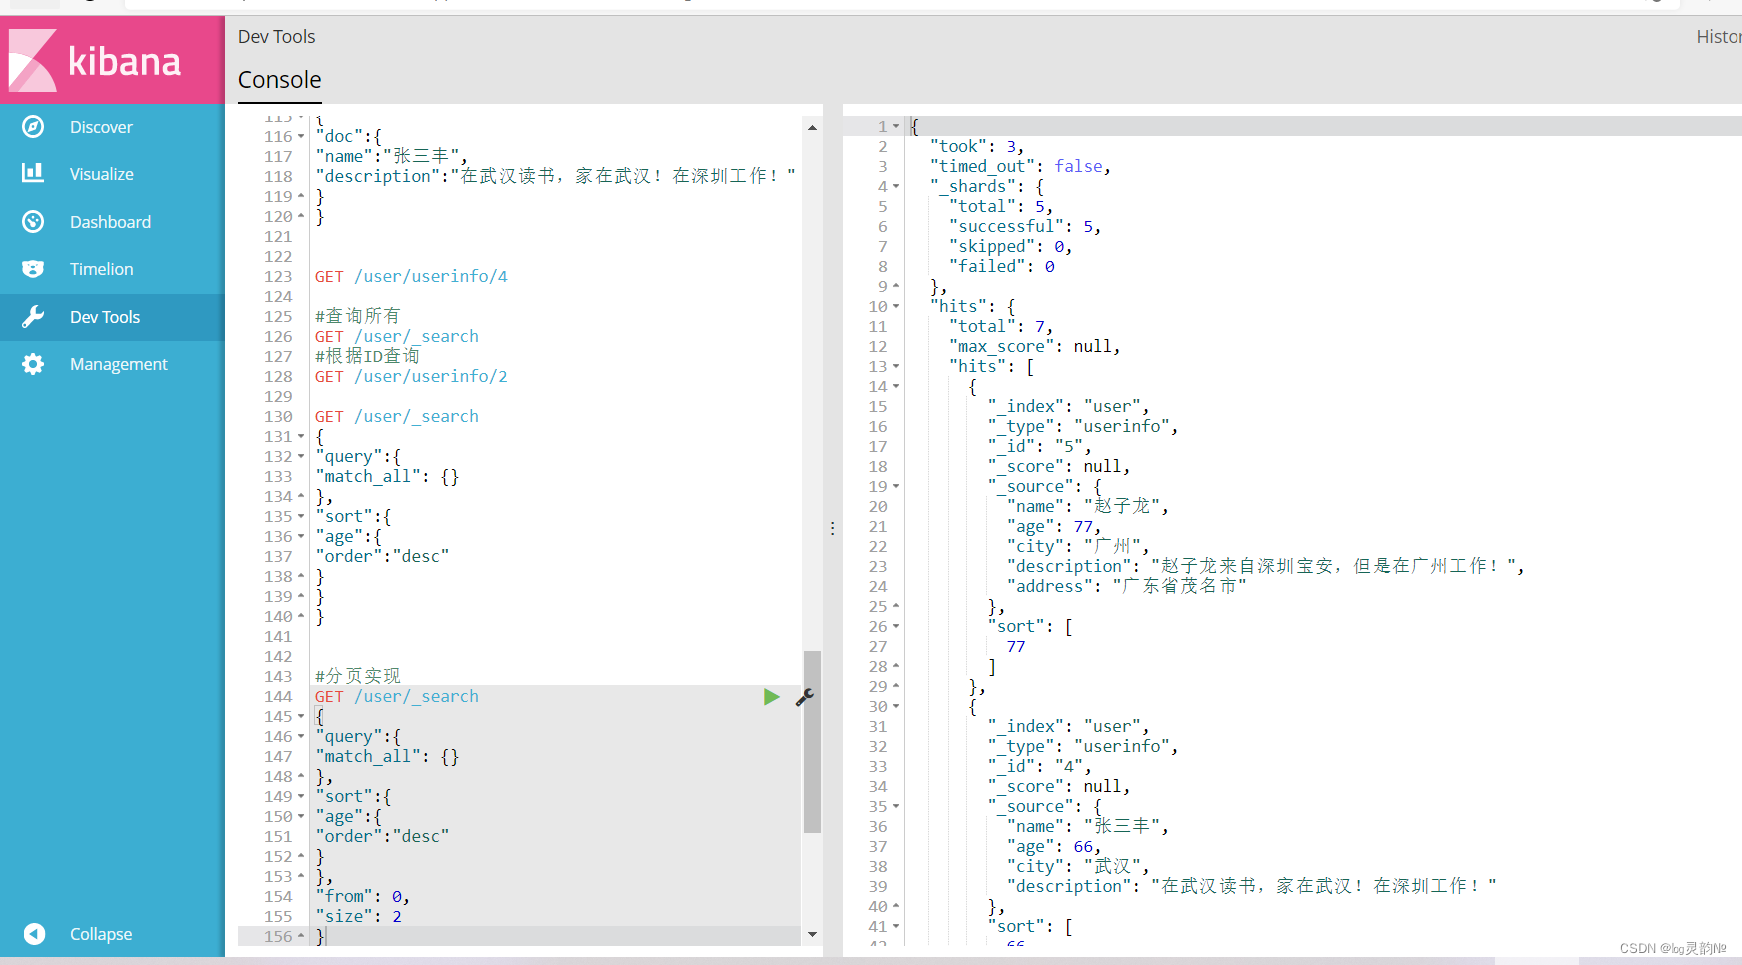The height and width of the screenshot is (965, 1742).
Task: Click "_id": "5" in response
Action: [1040, 446]
